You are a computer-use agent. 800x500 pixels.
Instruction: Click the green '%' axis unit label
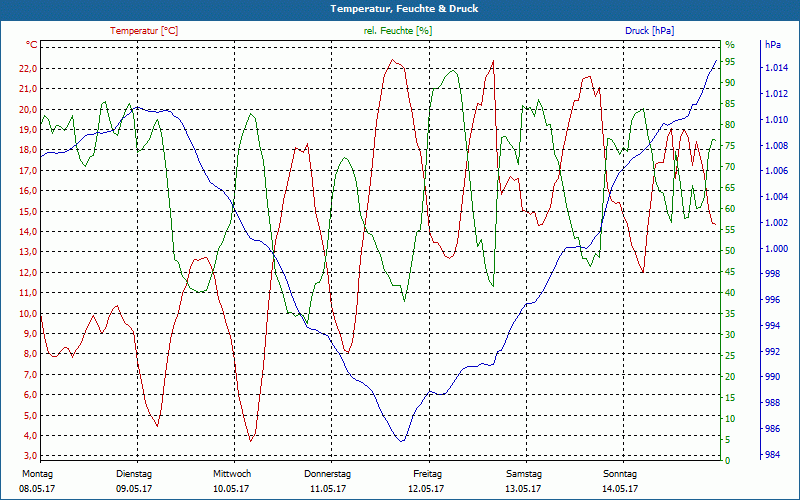coord(730,45)
